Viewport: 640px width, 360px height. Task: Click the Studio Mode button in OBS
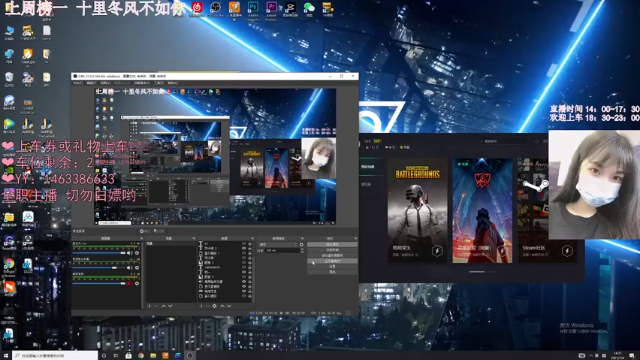[x=332, y=261]
